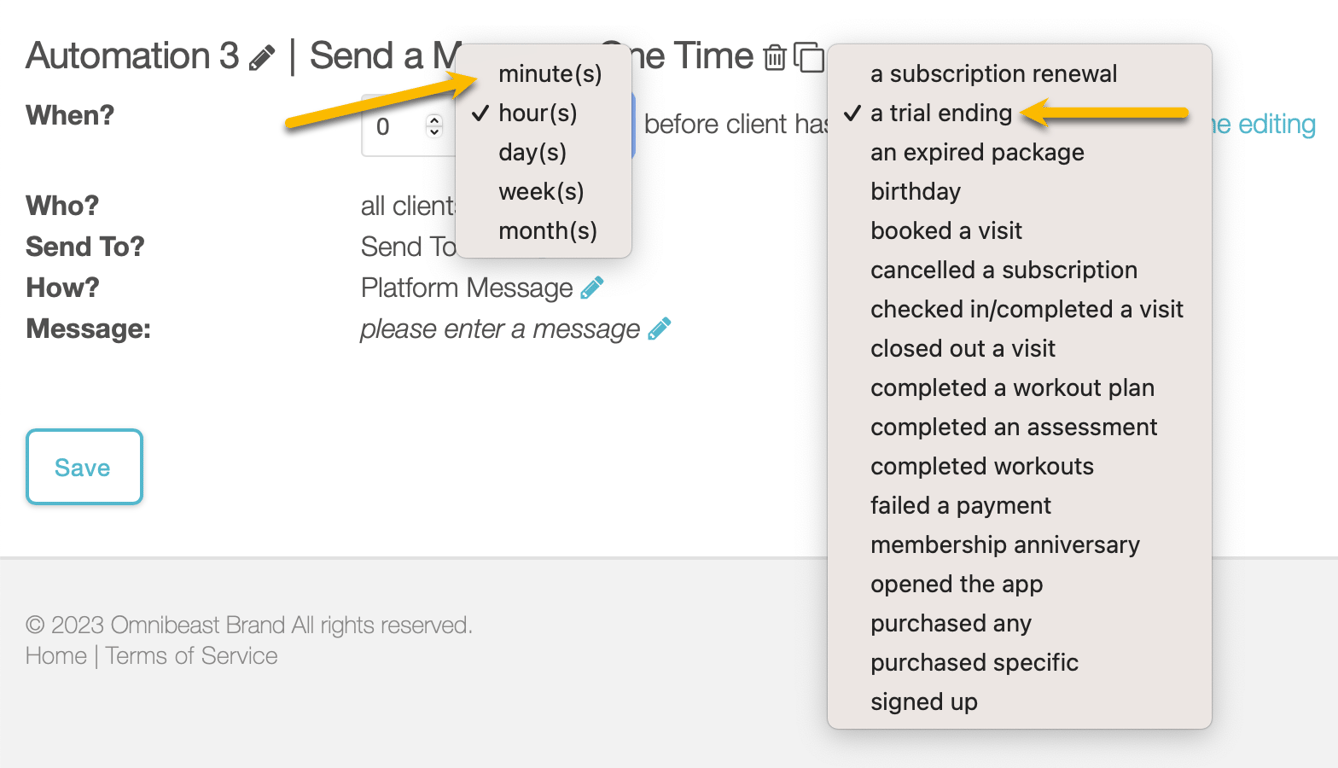1338x768 pixels.
Task: Choose 'membership anniversary' trigger
Action: [1004, 544]
